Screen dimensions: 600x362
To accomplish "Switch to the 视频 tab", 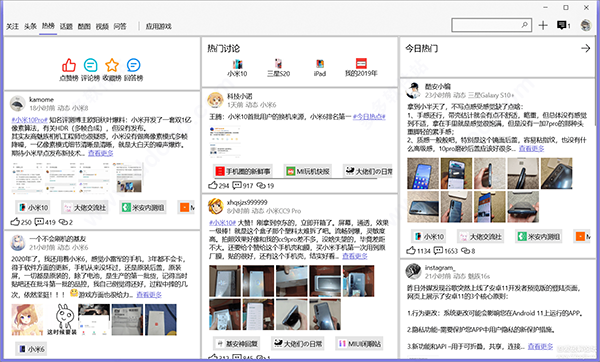I will [102, 26].
